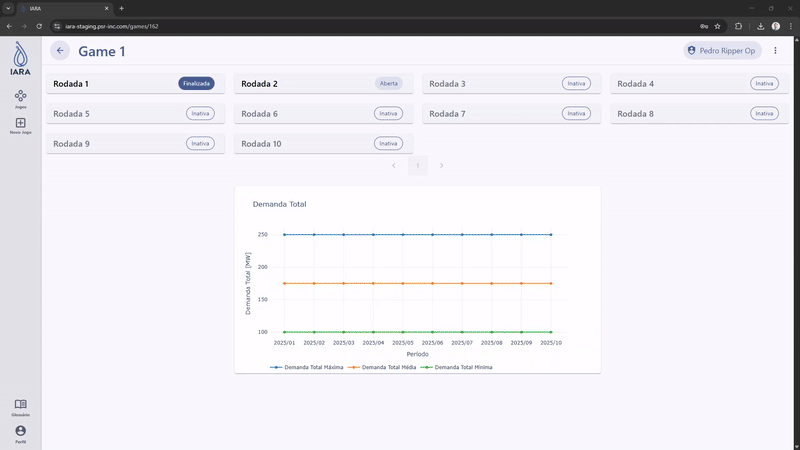Open the Rodada 4 card

tap(699, 84)
